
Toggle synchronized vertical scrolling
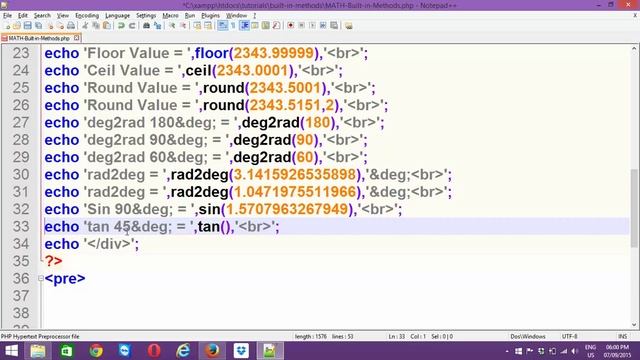pyautogui.click(x=197, y=26)
